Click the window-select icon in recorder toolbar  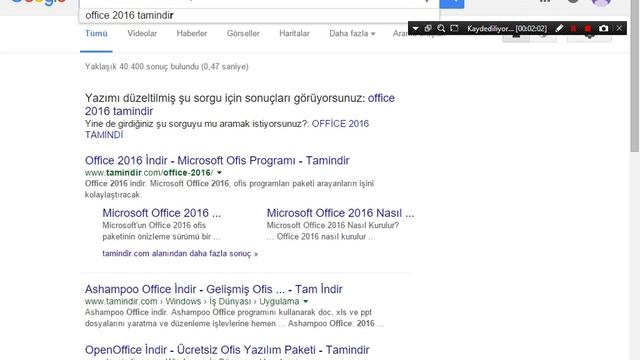[428, 29]
